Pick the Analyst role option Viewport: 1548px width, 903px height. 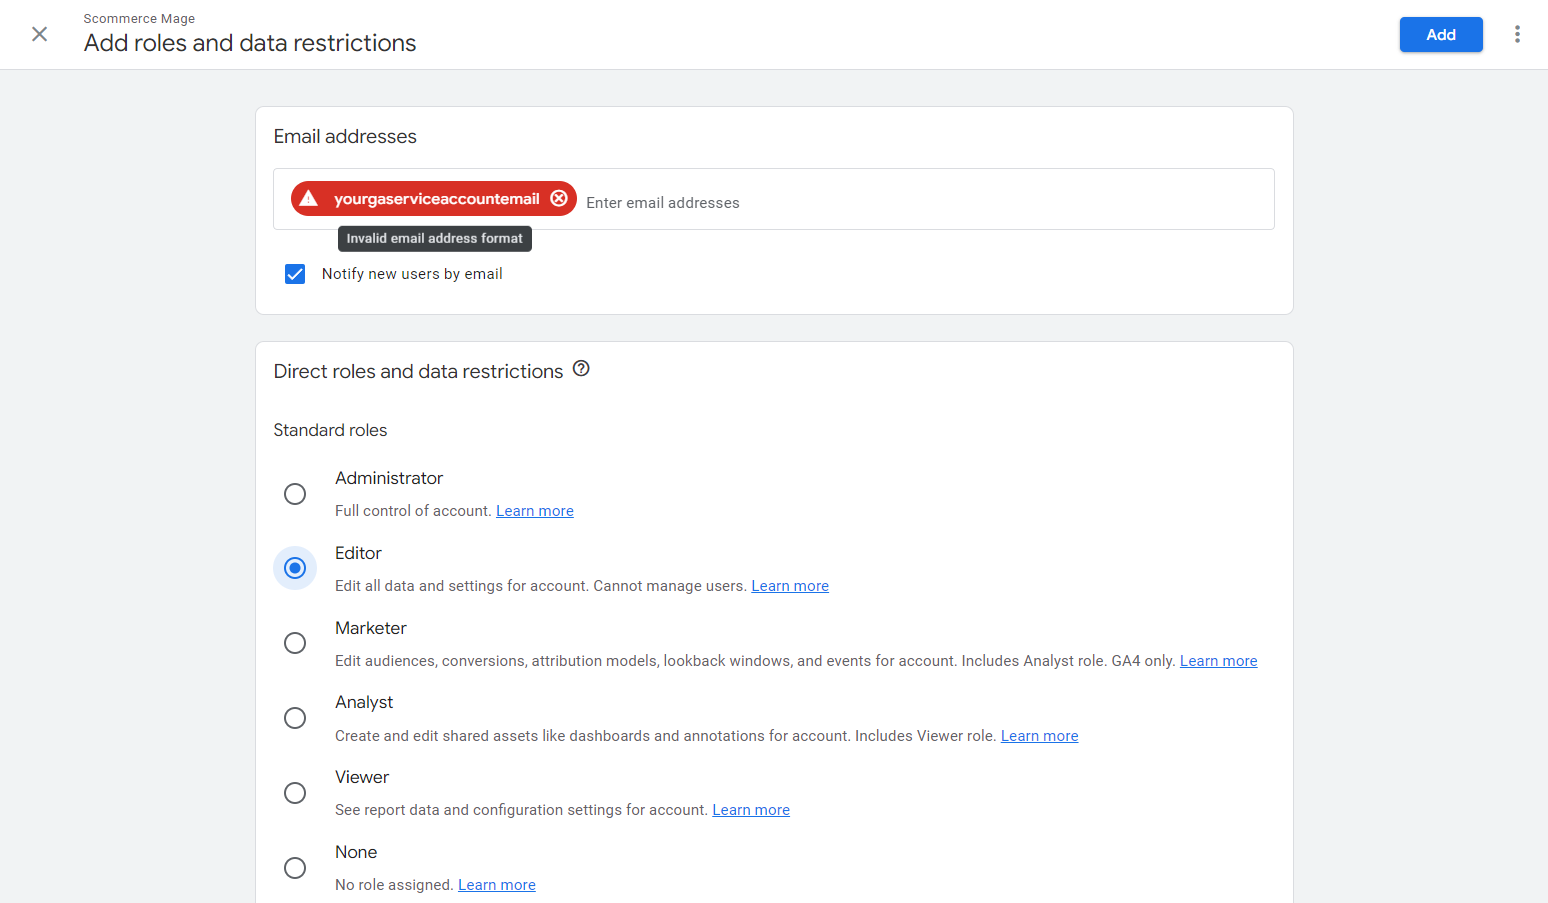tap(295, 718)
